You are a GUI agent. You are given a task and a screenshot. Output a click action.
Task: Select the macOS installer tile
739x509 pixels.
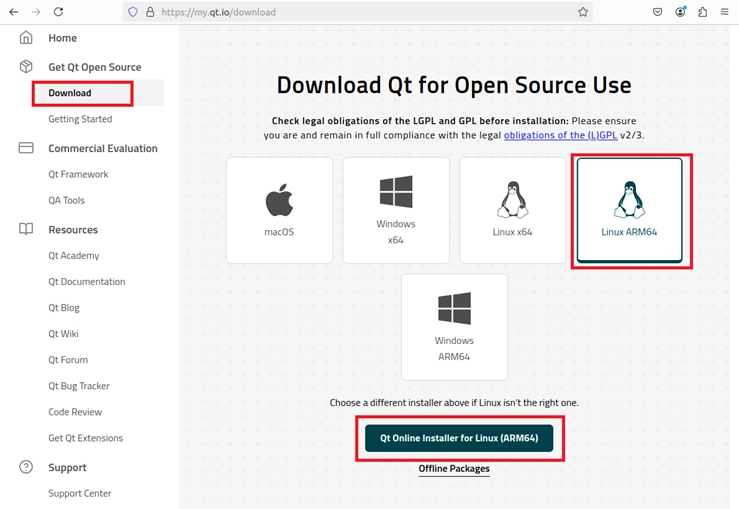coord(279,210)
